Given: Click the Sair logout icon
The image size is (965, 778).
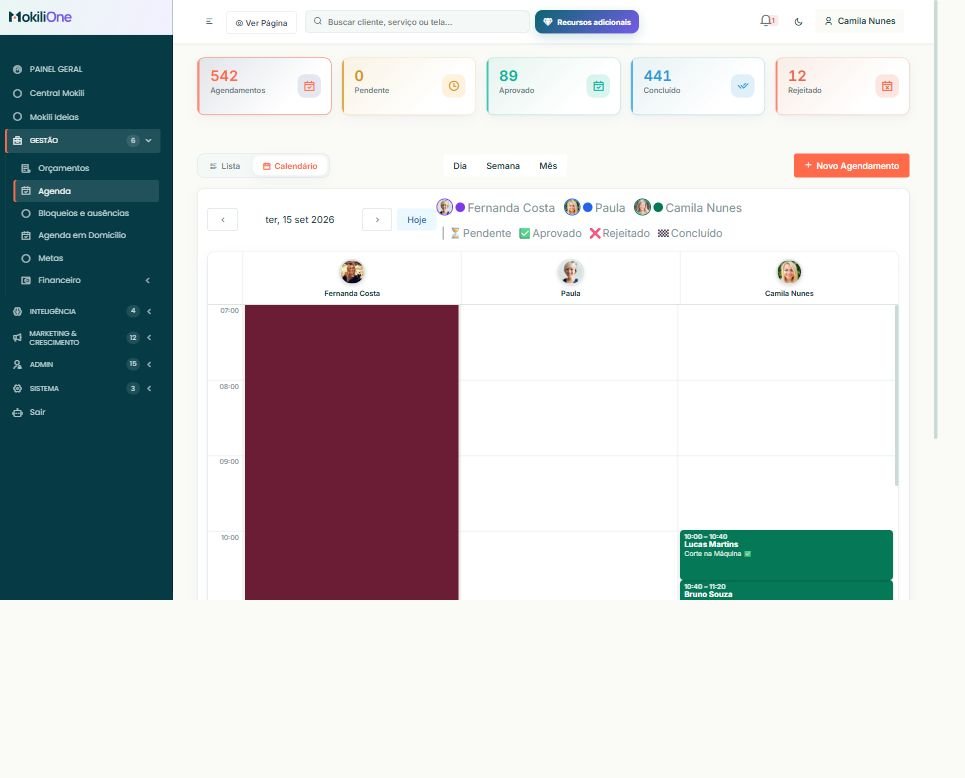Looking at the screenshot, I should click(x=17, y=412).
